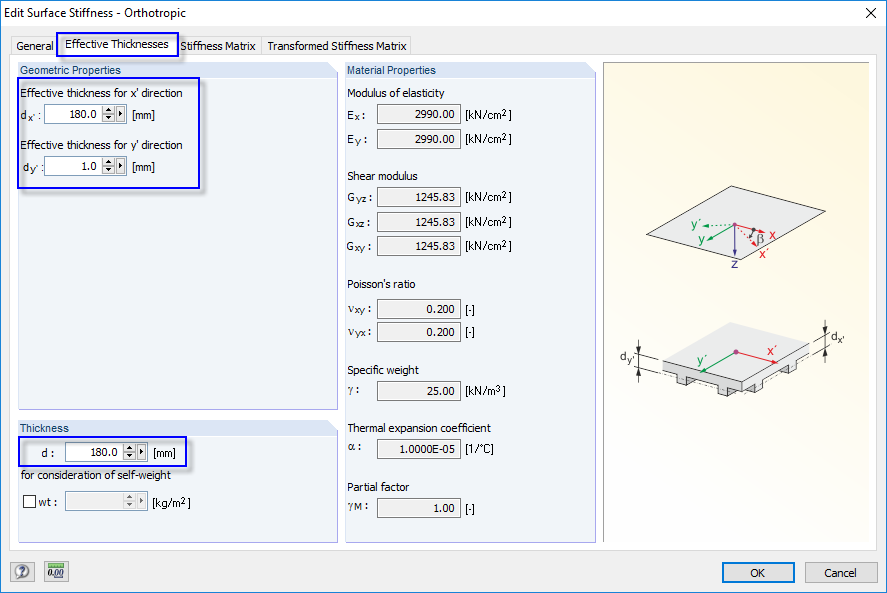887x593 pixels.
Task: Increase dx' value using the up stepper arrow
Action: pos(108,111)
